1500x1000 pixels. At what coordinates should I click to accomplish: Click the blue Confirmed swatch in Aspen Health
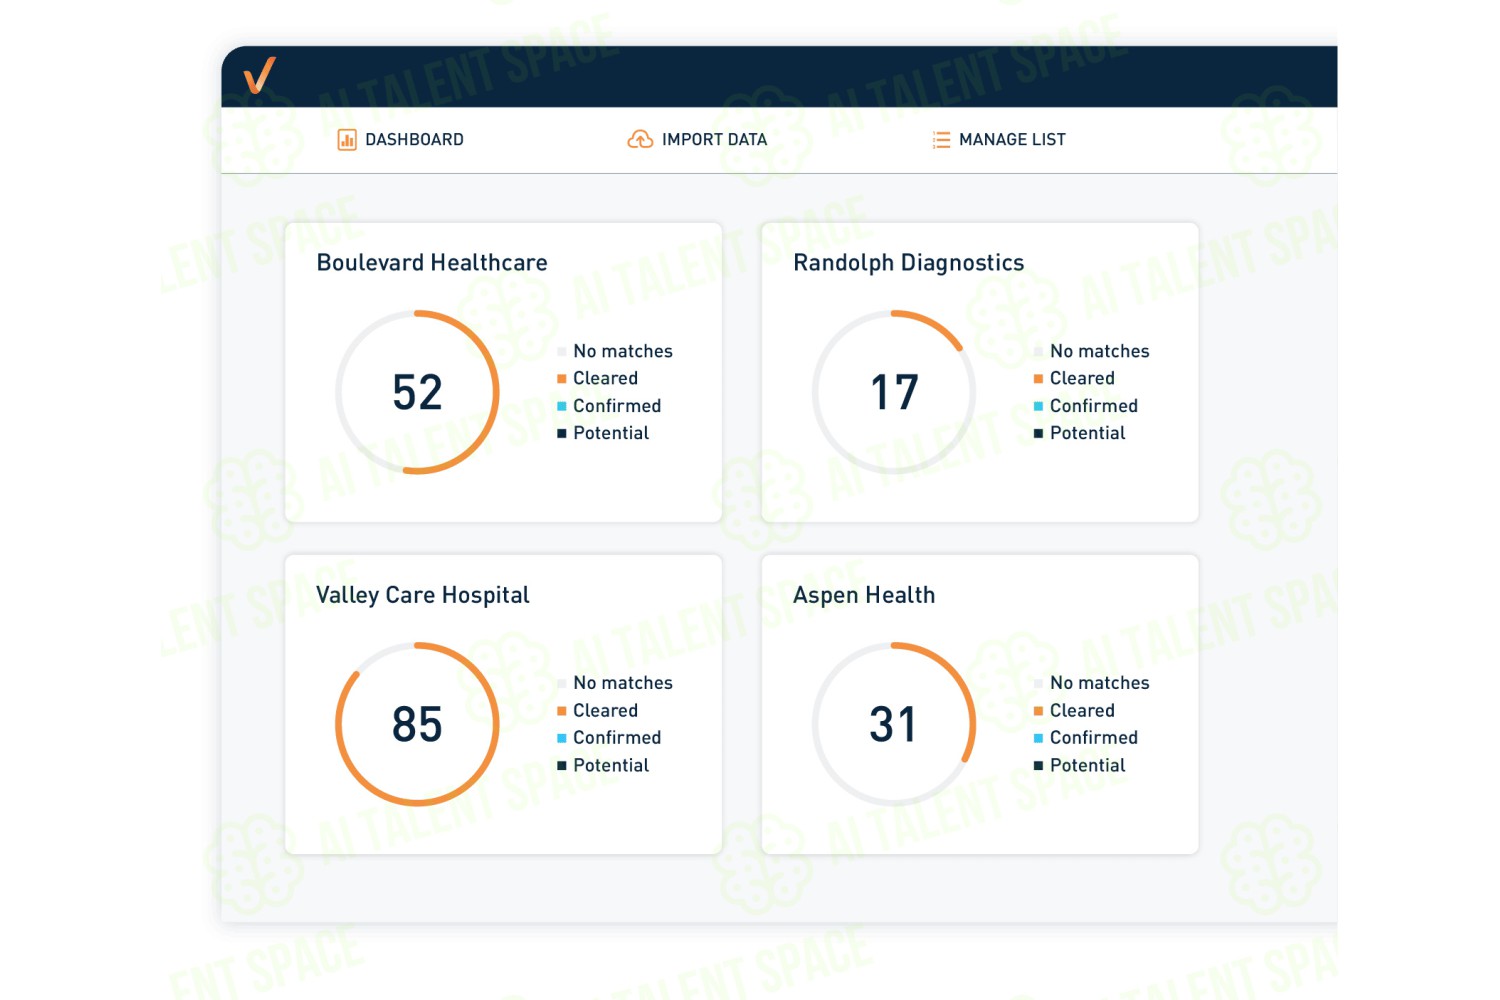[1038, 738]
